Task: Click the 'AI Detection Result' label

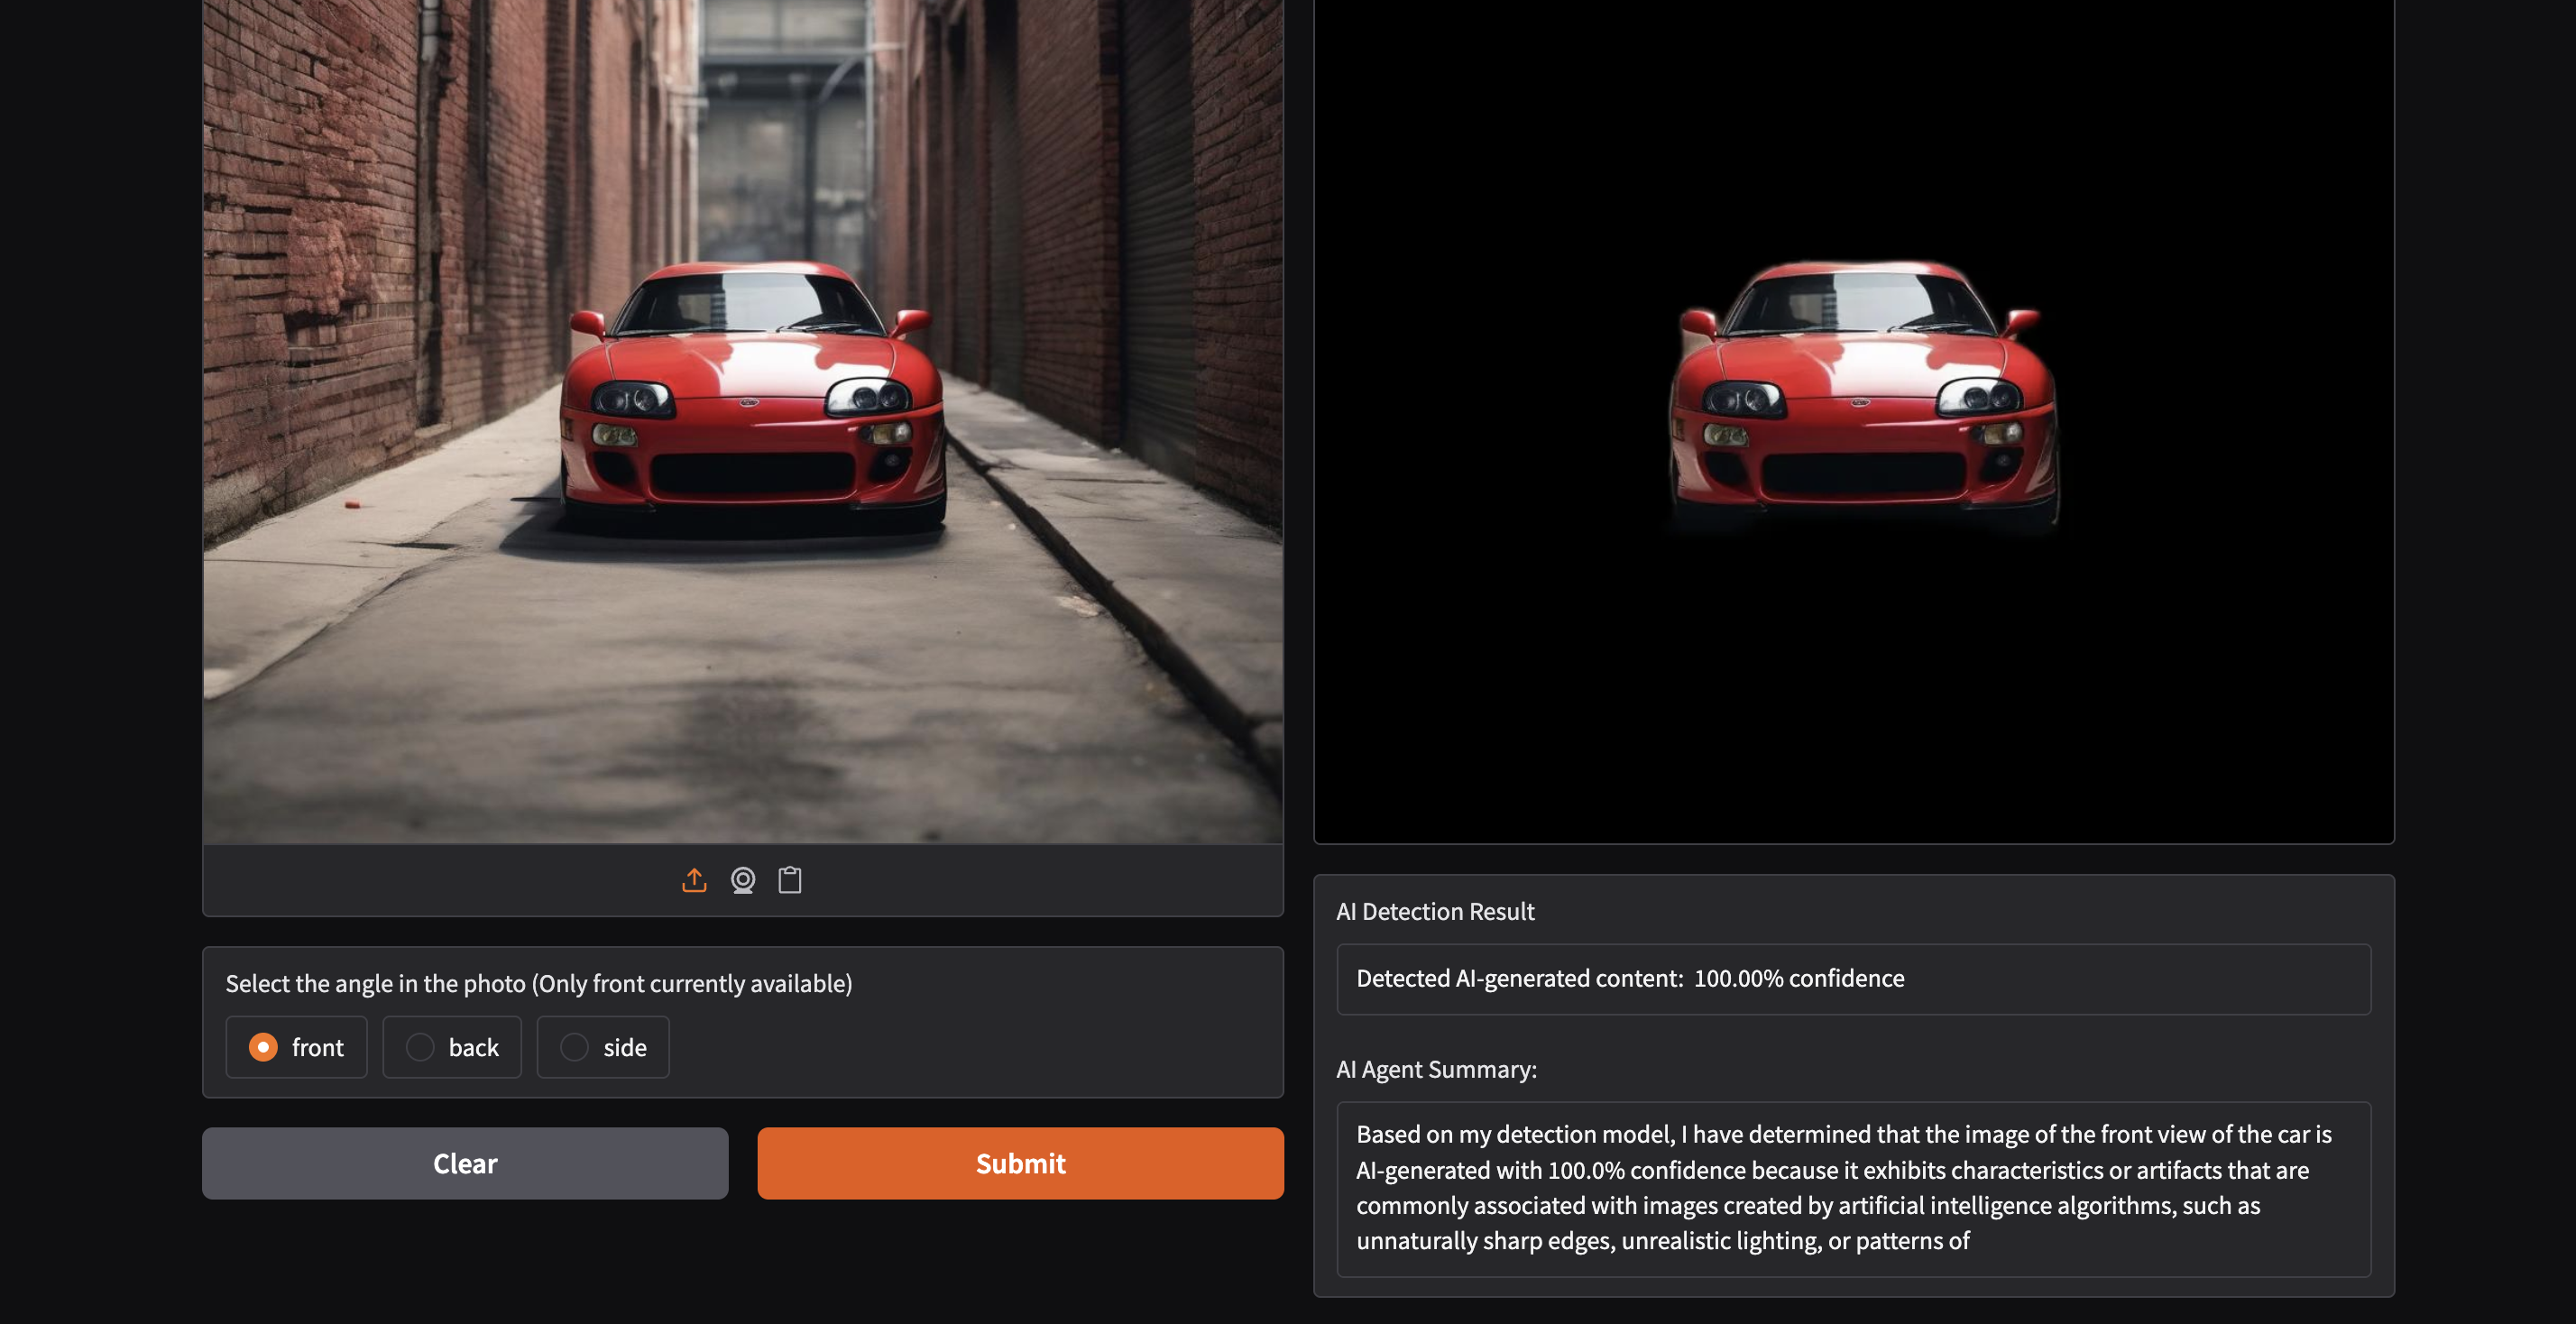Action: pos(1434,911)
